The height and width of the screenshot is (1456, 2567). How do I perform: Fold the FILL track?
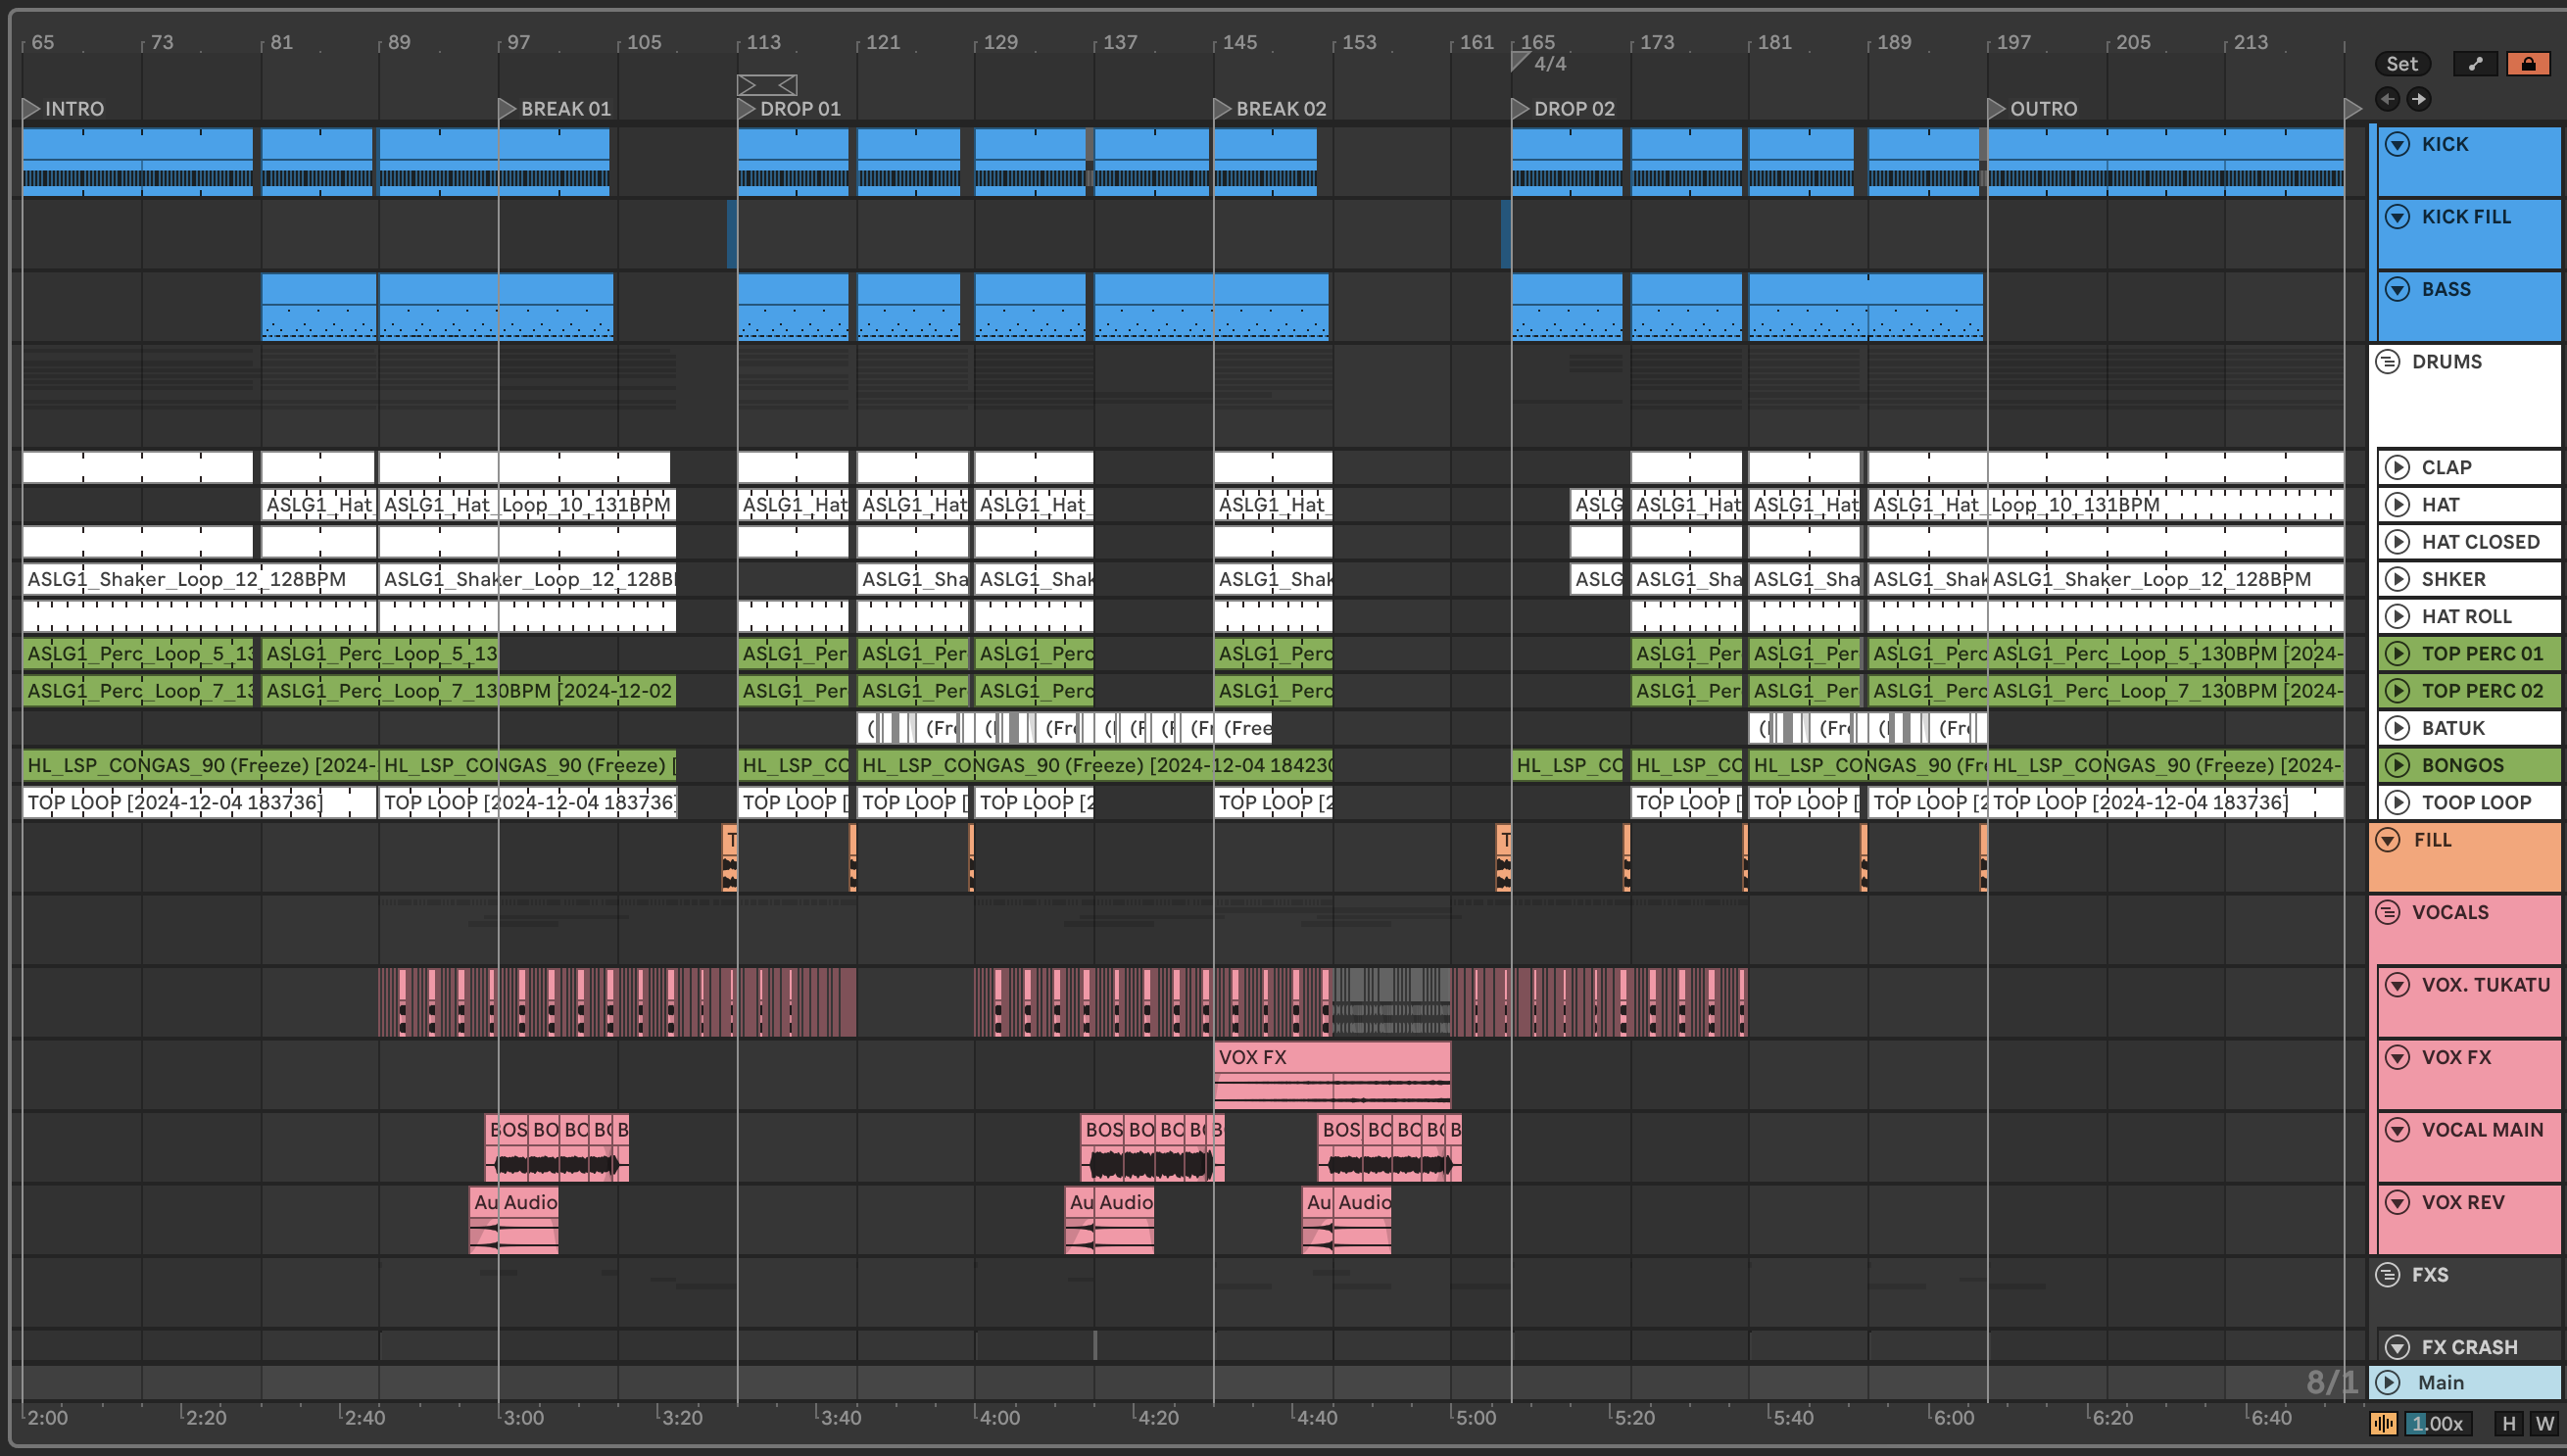point(2388,840)
